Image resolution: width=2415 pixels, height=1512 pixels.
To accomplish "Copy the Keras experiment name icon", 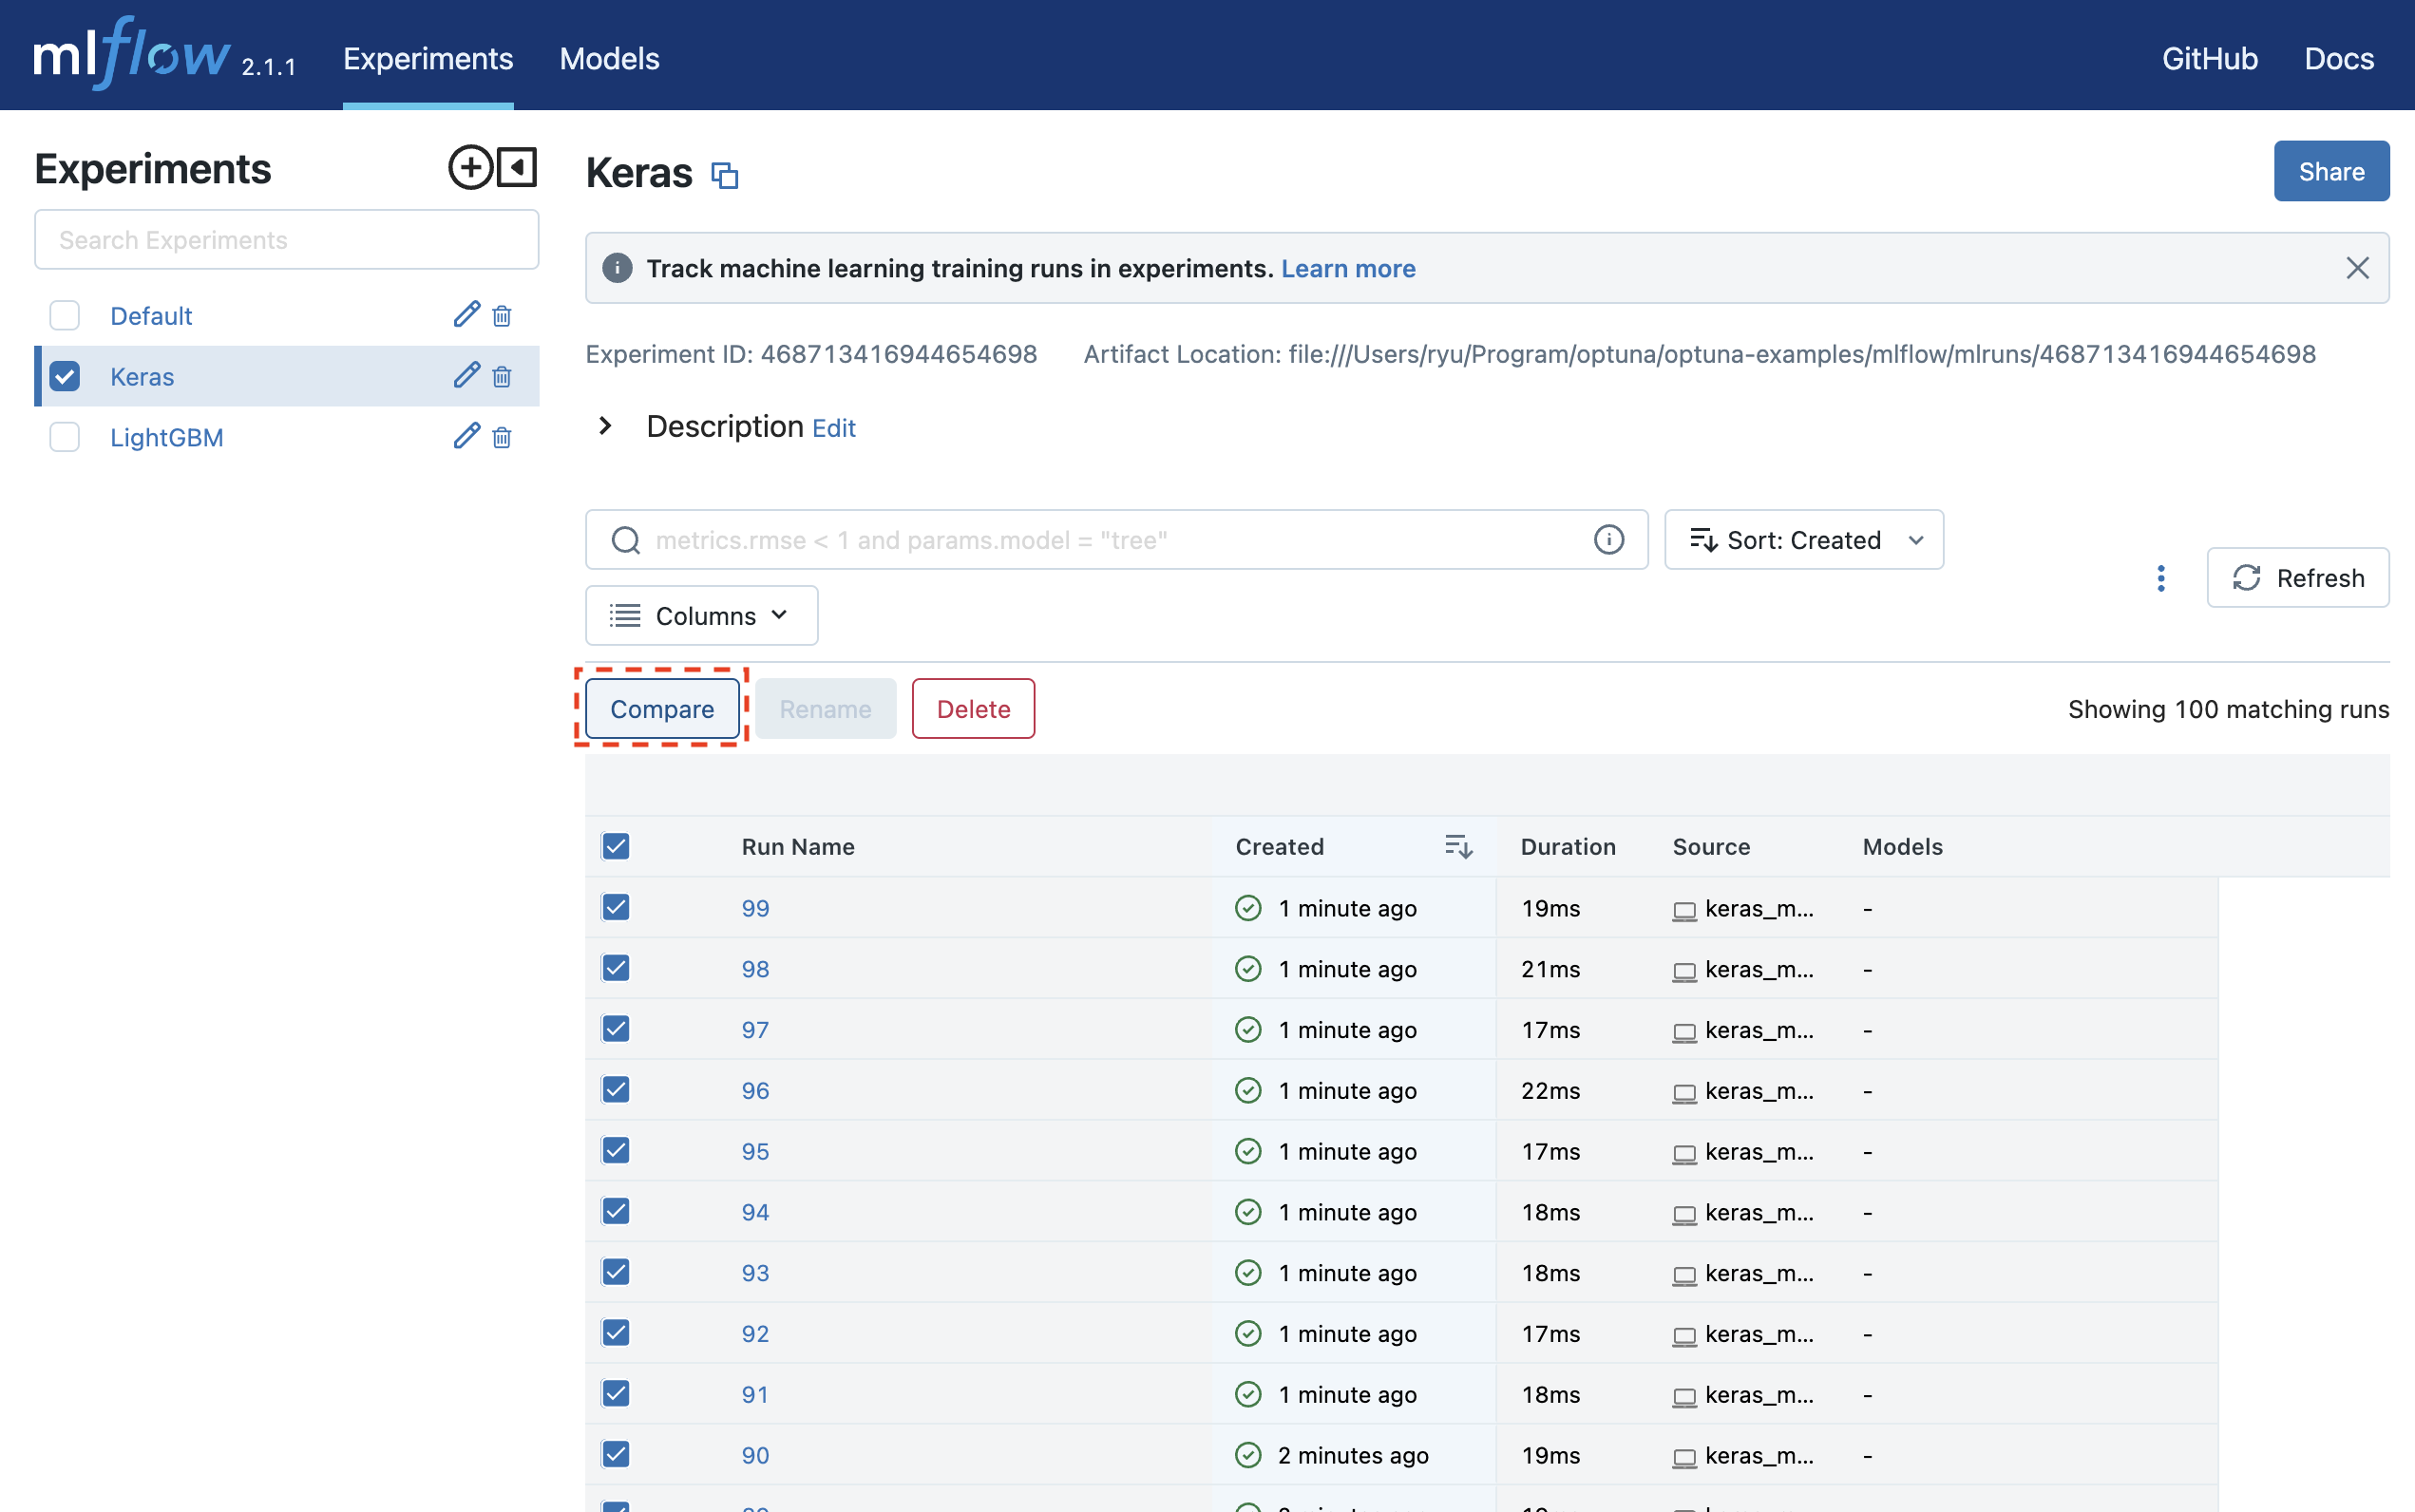I will [724, 175].
